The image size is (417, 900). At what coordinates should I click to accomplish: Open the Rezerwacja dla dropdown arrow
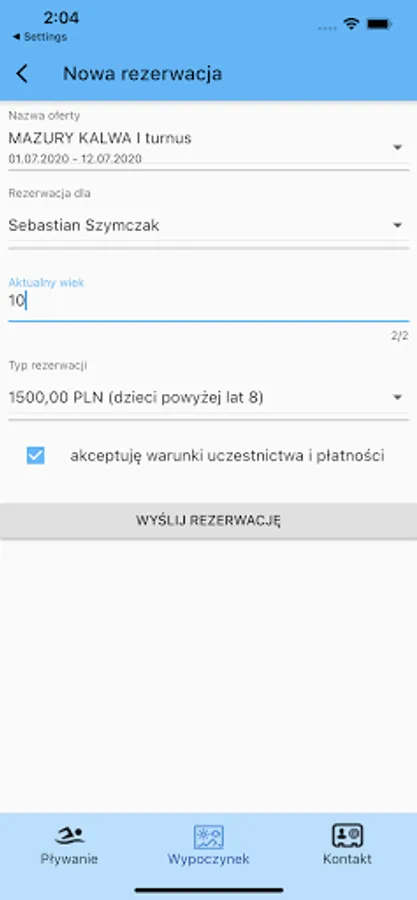point(397,226)
